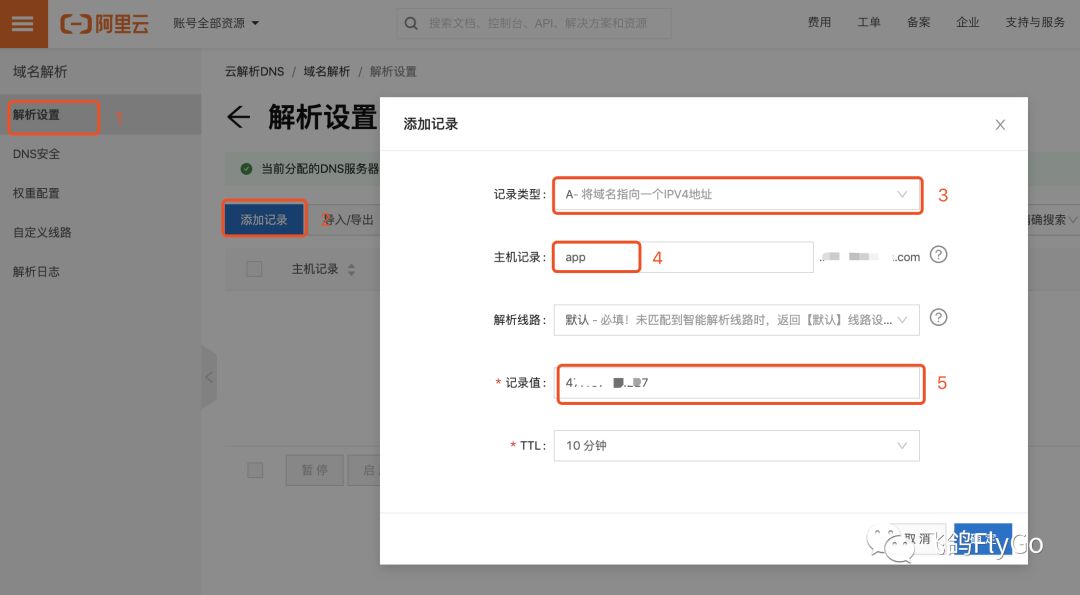Open the 解析线路 dropdown set to 默认
Screen dimensions: 1080x595
coord(737,319)
